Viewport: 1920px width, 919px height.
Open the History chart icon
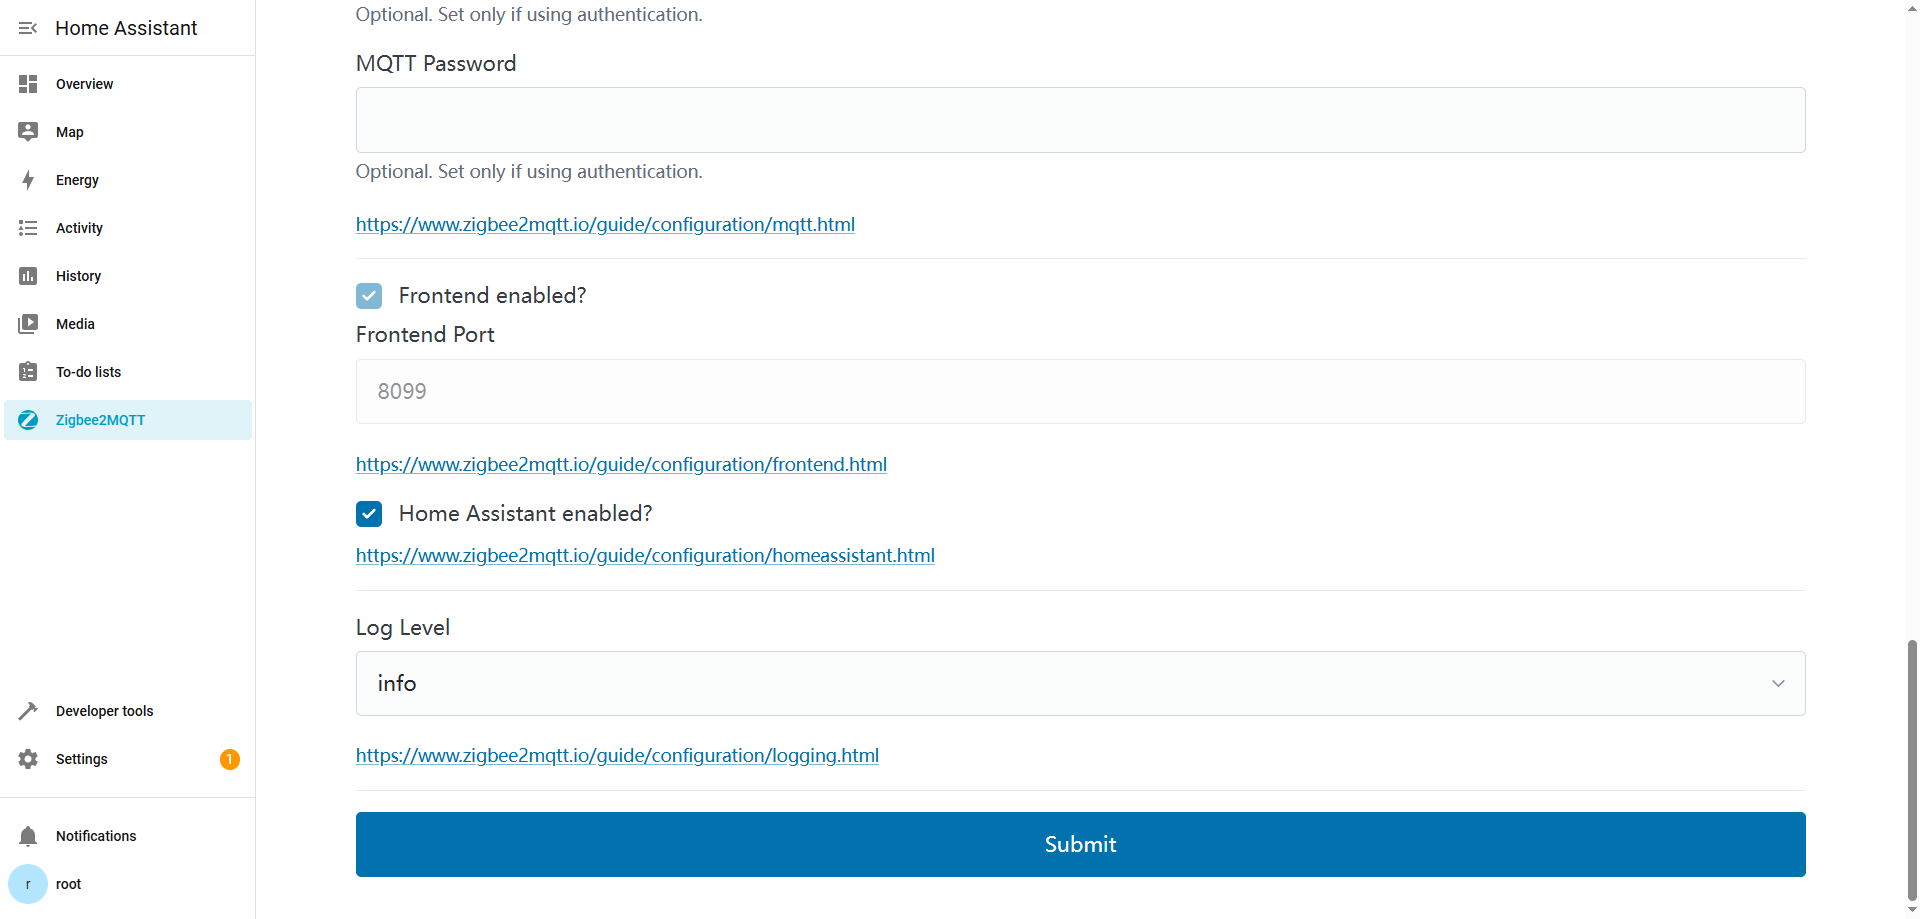(x=28, y=276)
